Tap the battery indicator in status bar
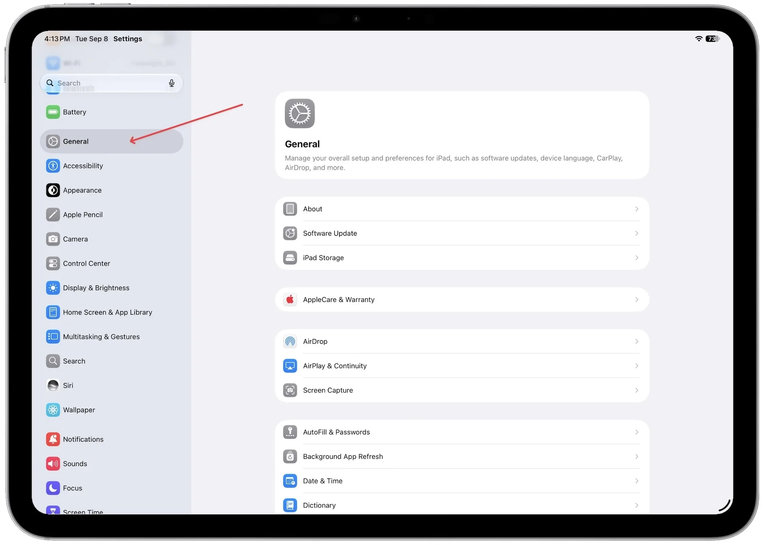The image size is (765, 545). pos(712,39)
